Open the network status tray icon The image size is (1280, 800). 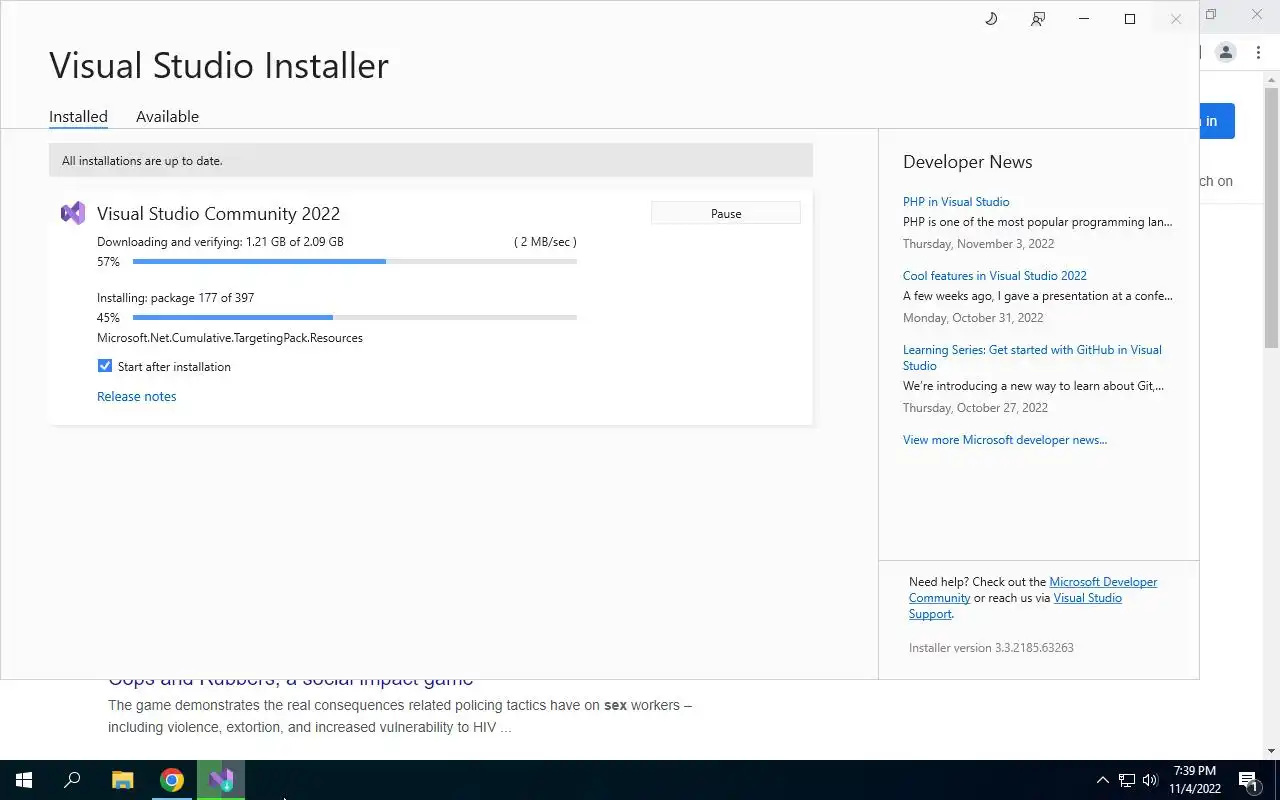pos(1127,780)
